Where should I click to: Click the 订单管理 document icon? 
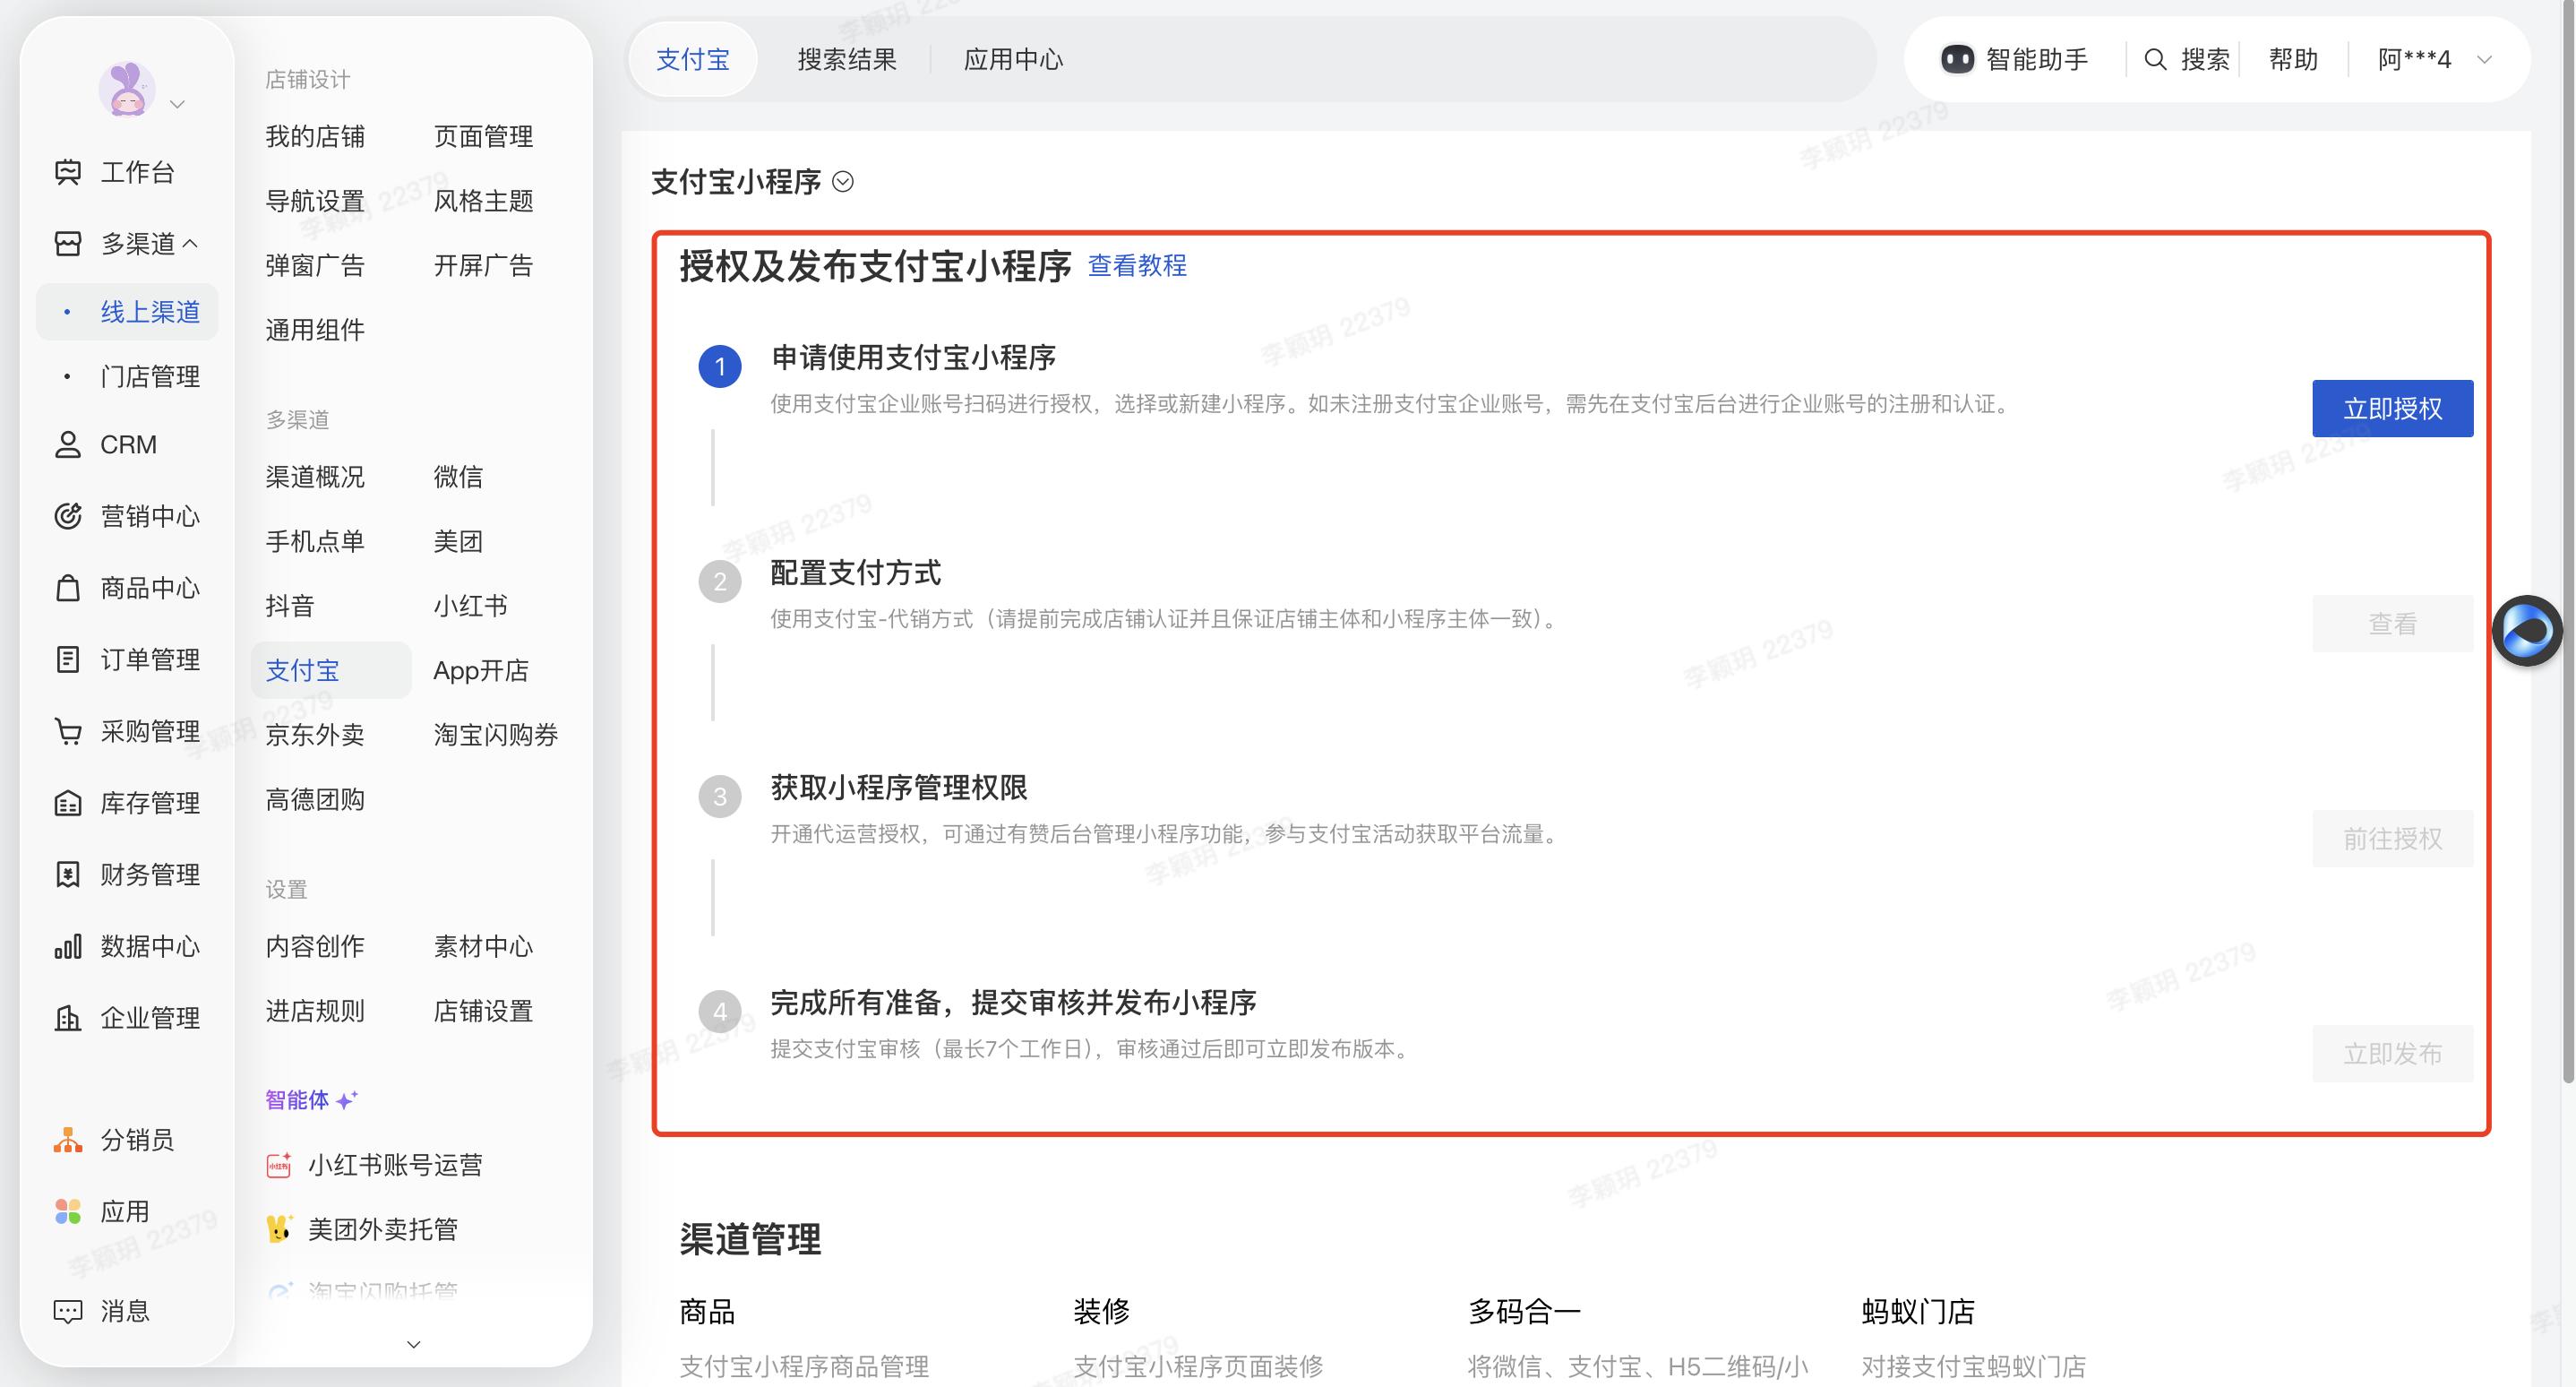pos(67,659)
